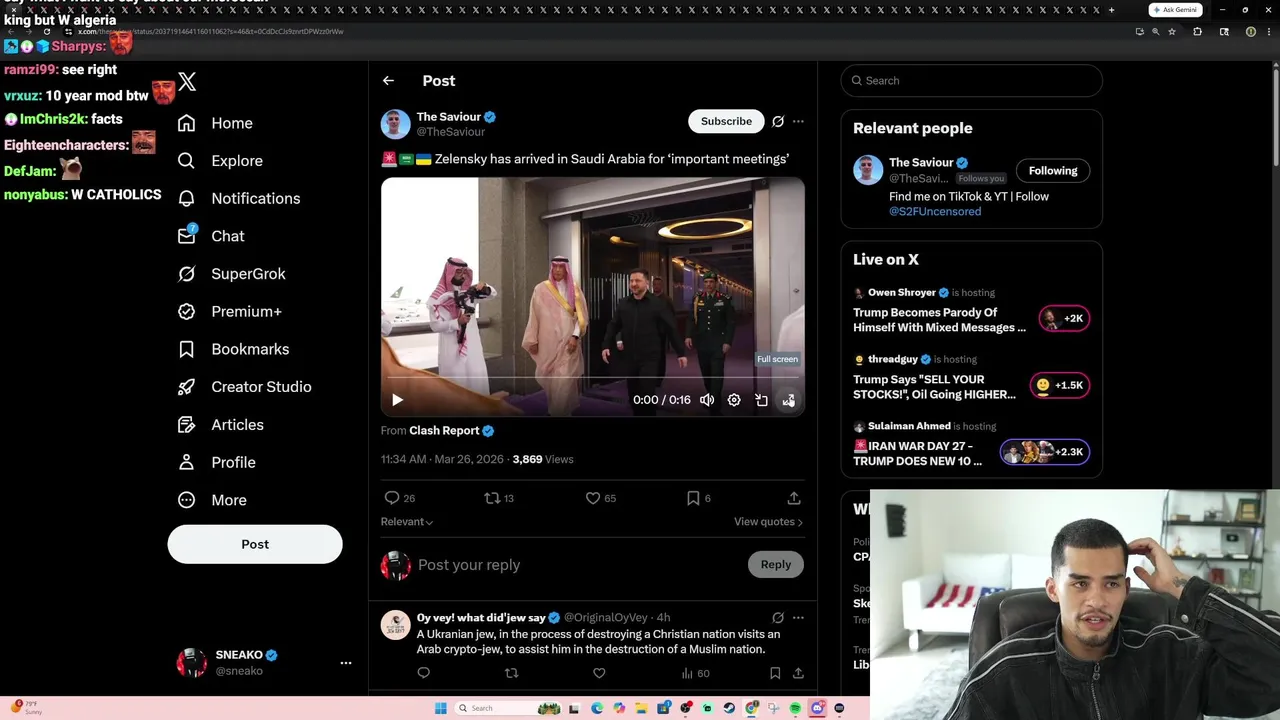Open @S2FUncensored link

pyautogui.click(x=935, y=212)
